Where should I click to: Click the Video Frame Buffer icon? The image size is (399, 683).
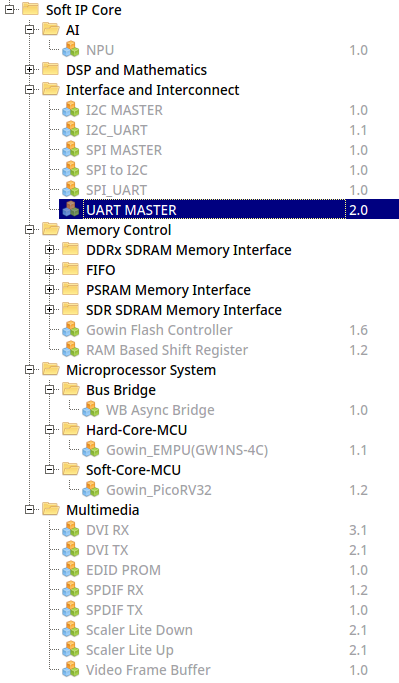click(x=71, y=669)
